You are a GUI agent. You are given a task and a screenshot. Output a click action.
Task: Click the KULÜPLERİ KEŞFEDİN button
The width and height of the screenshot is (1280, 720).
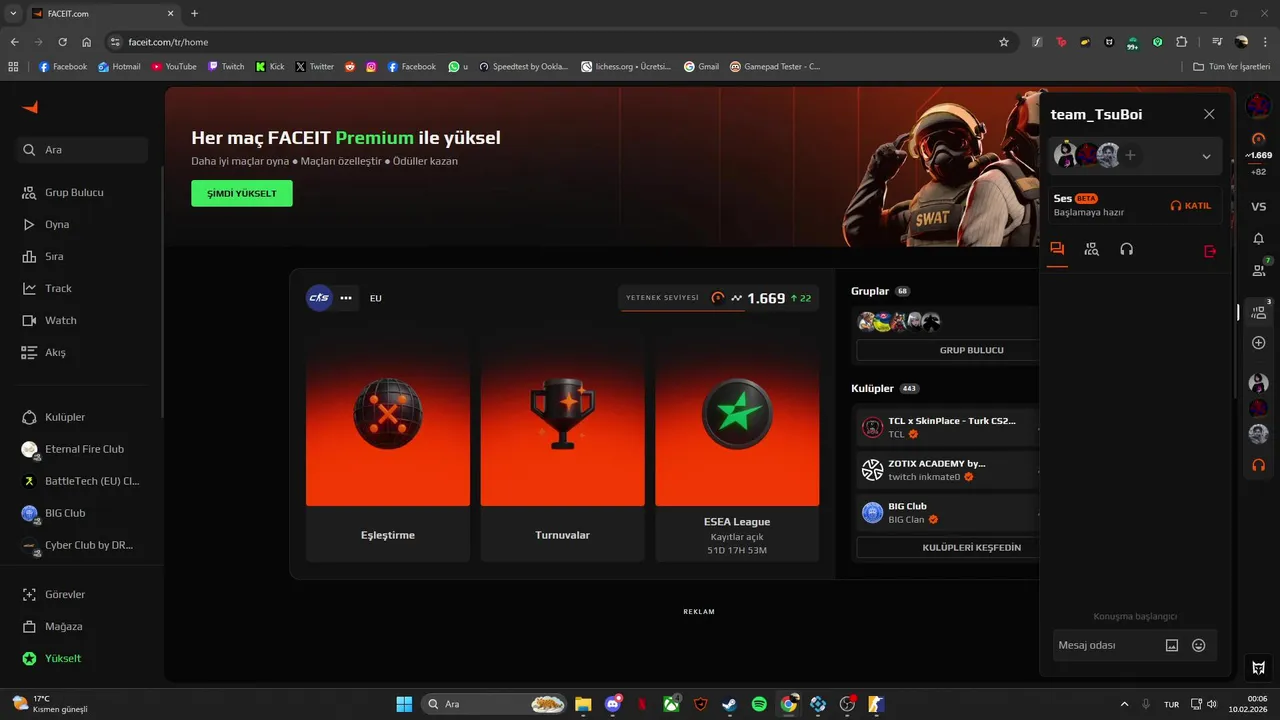pyautogui.click(x=948, y=547)
